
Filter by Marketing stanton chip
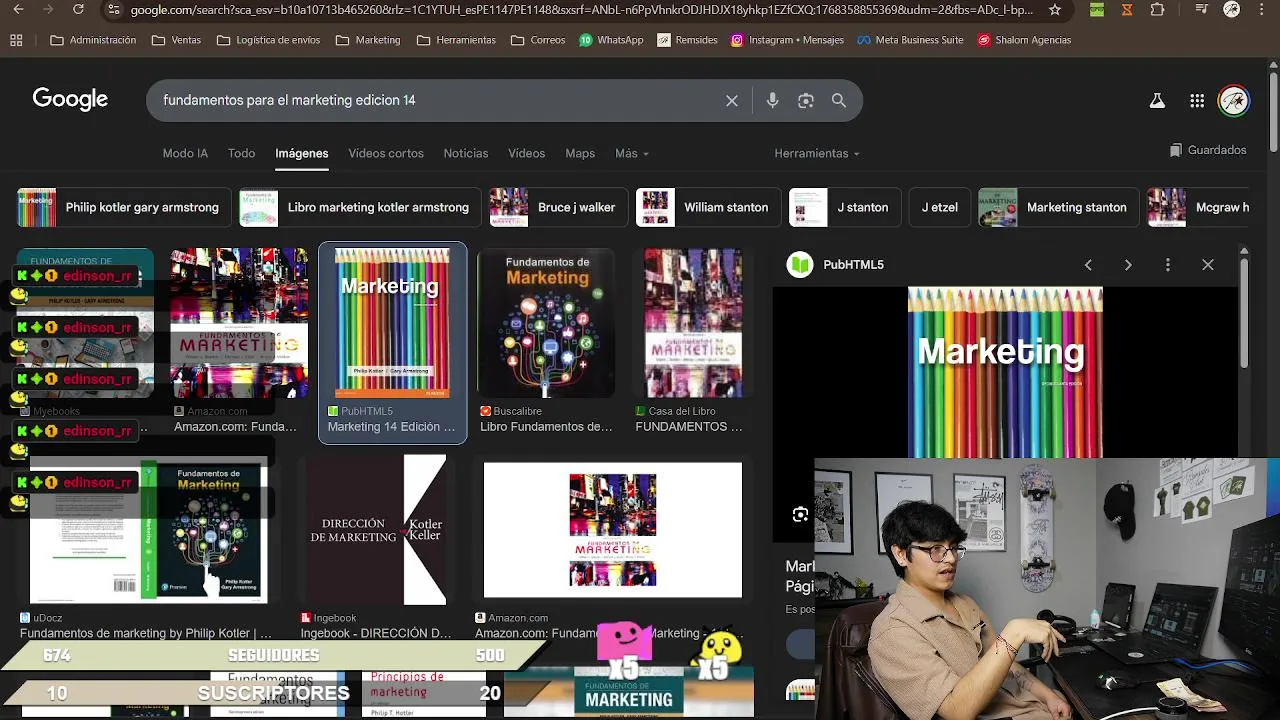pyautogui.click(x=1057, y=207)
